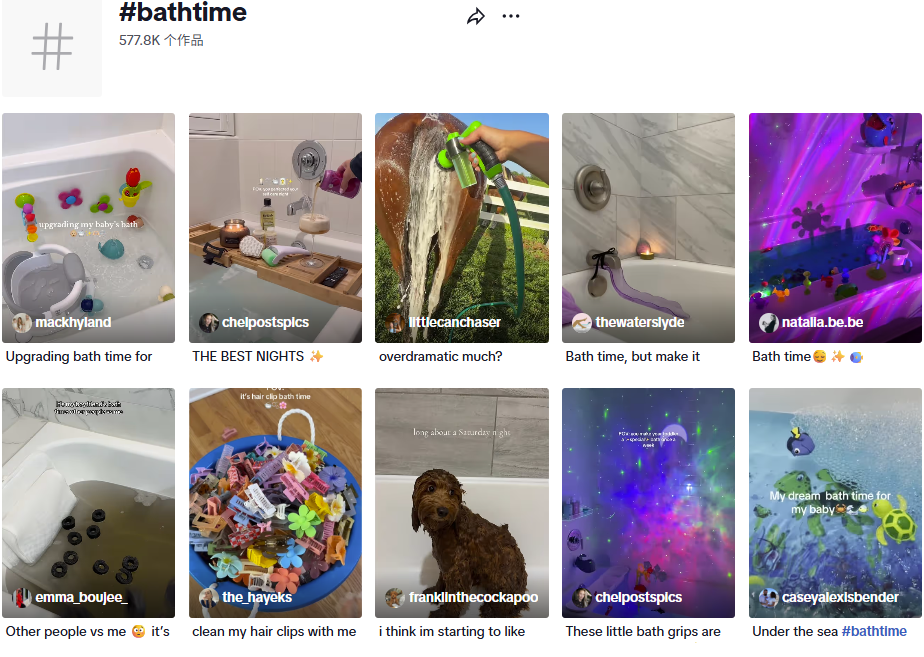924x657 pixels.
Task: Open the three-dot more options menu
Action: [x=511, y=16]
